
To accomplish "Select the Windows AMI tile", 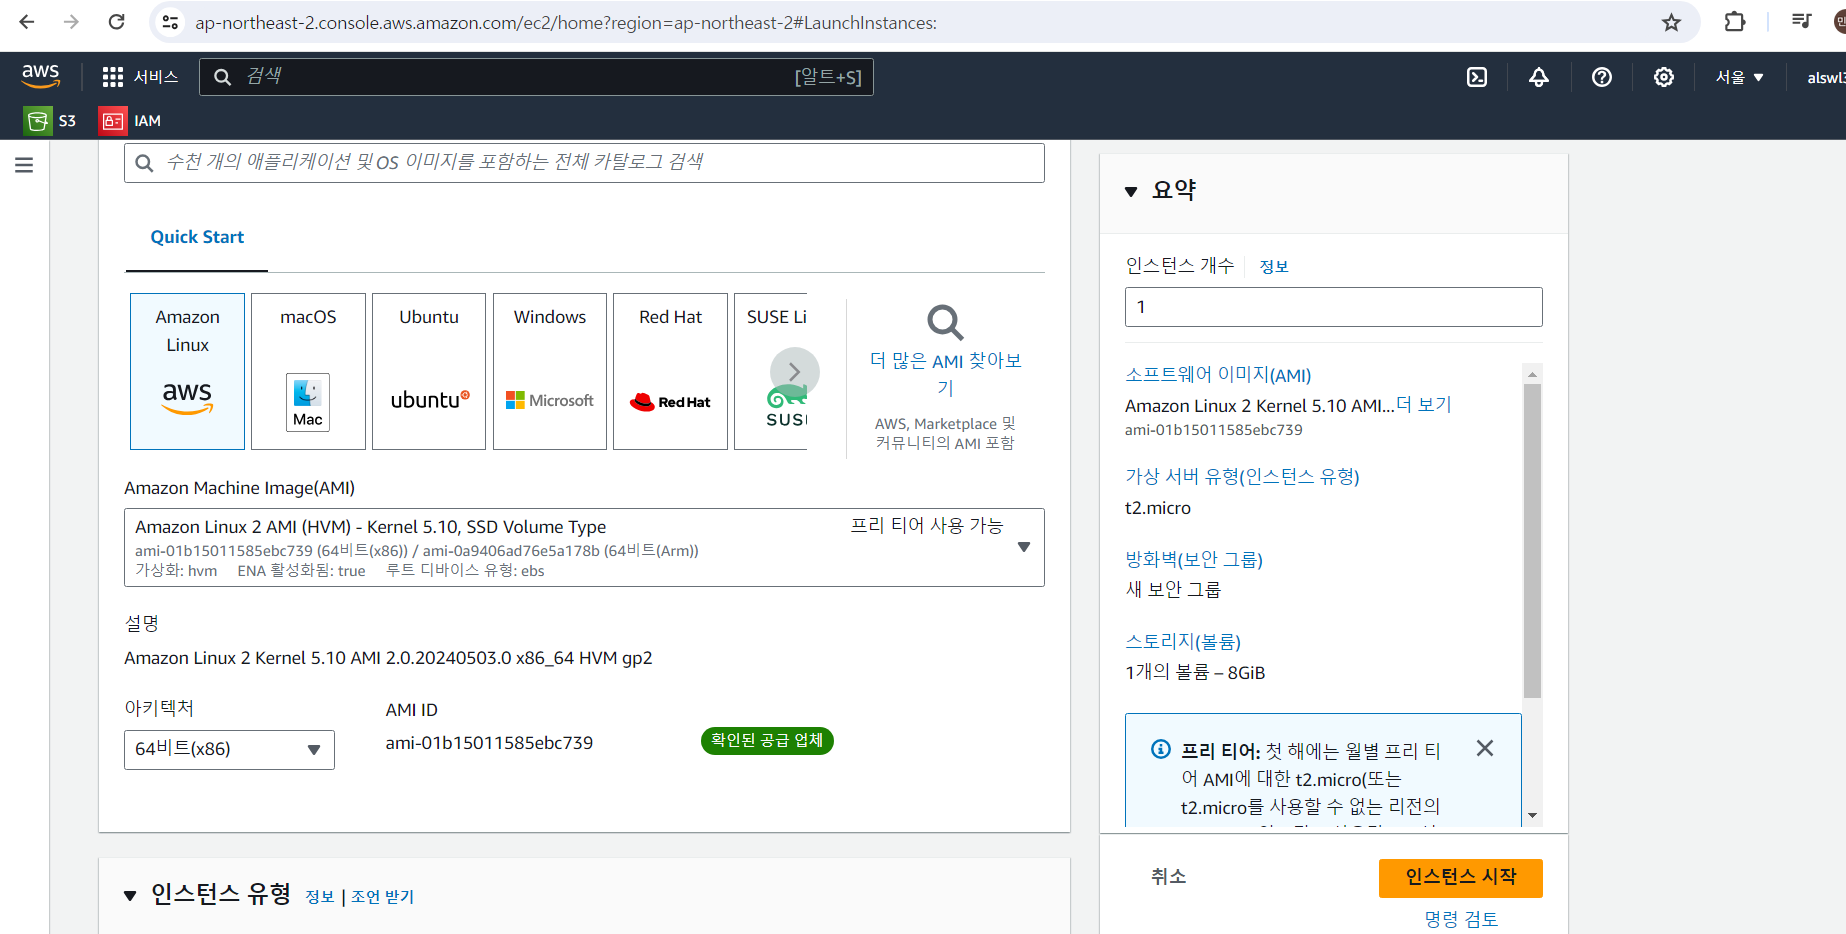I will point(550,371).
